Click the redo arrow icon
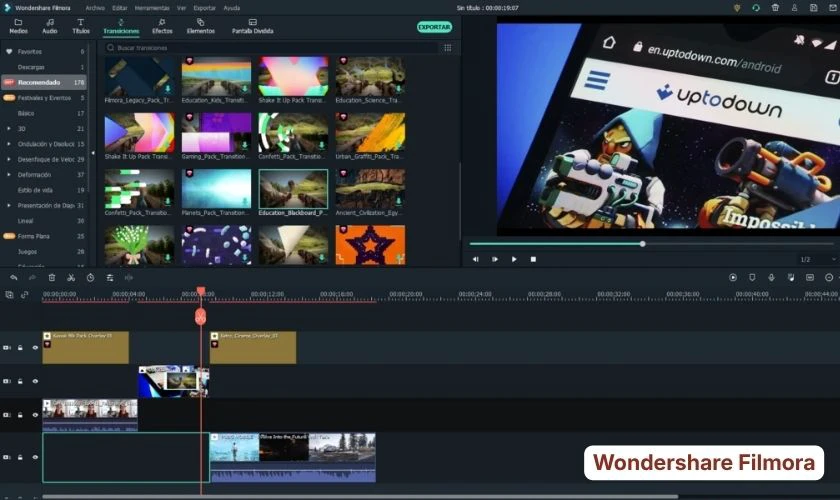Screen dimensions: 840x500 click(32, 278)
